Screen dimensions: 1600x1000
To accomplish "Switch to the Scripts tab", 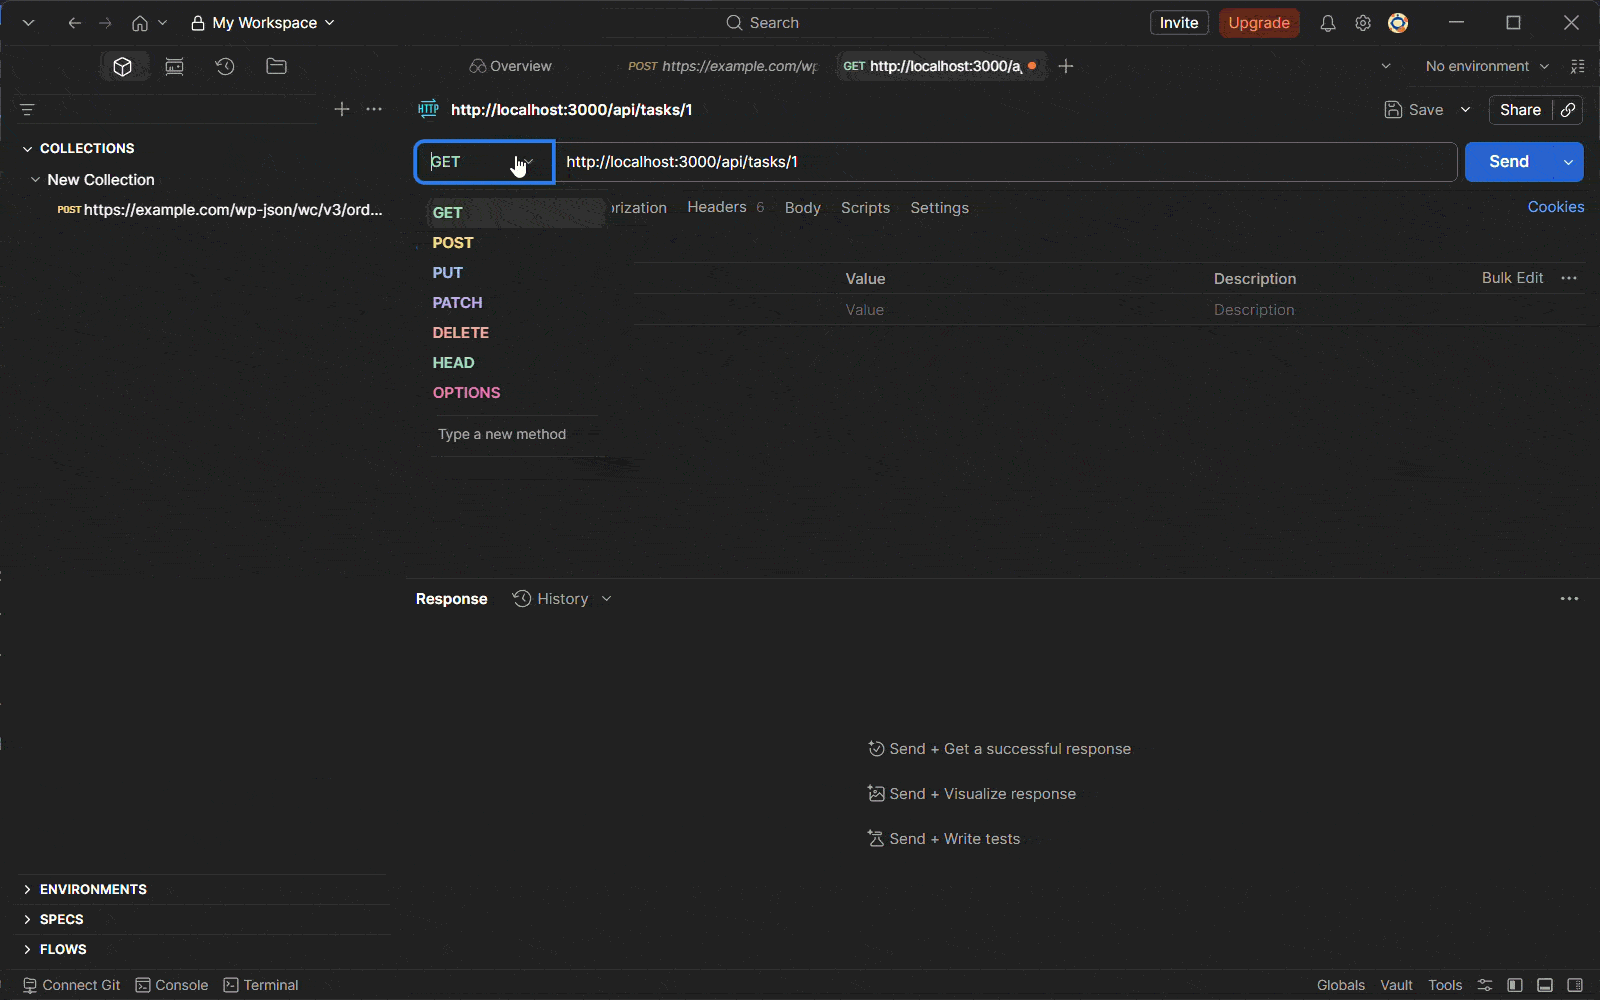I will coord(865,208).
